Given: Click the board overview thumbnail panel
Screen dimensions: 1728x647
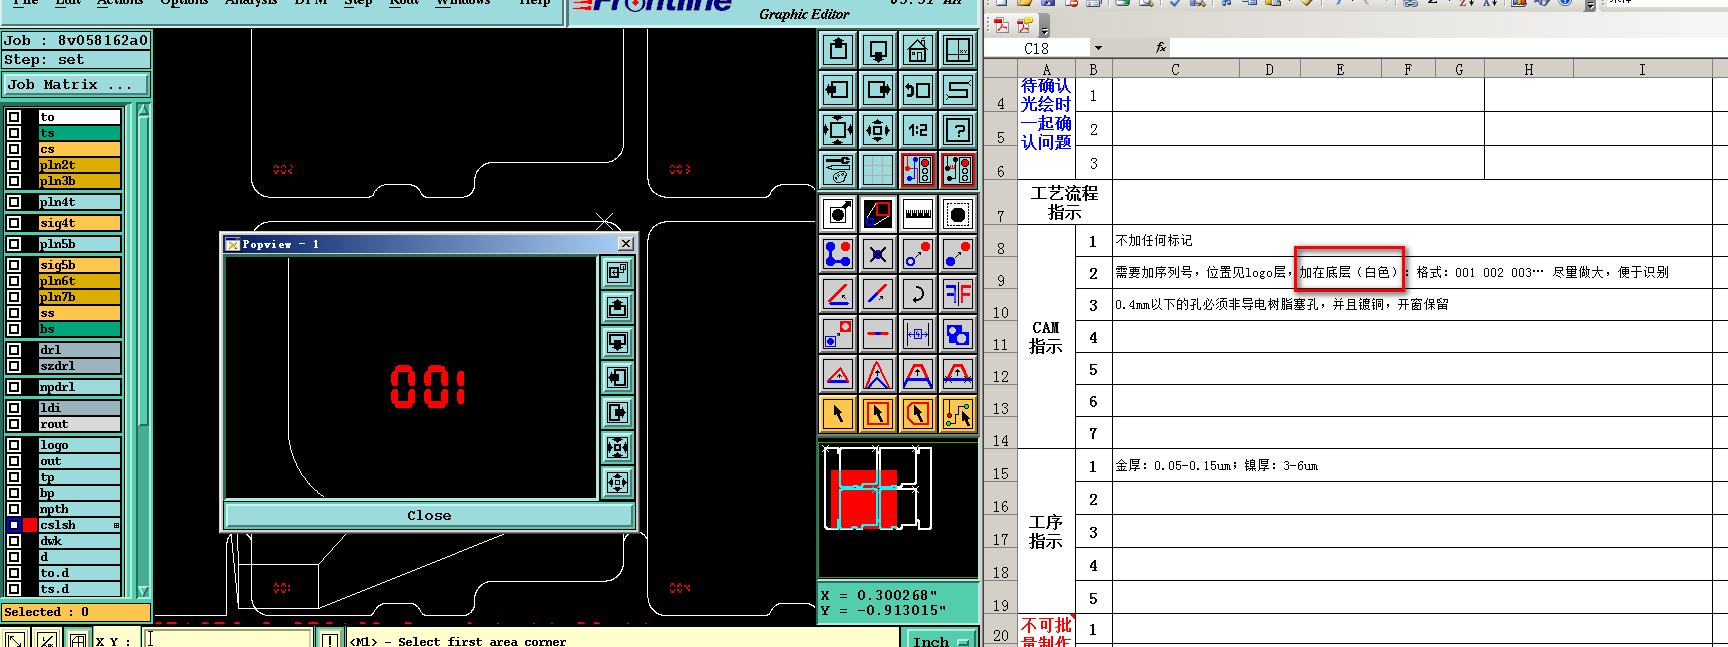Looking at the screenshot, I should click(898, 510).
